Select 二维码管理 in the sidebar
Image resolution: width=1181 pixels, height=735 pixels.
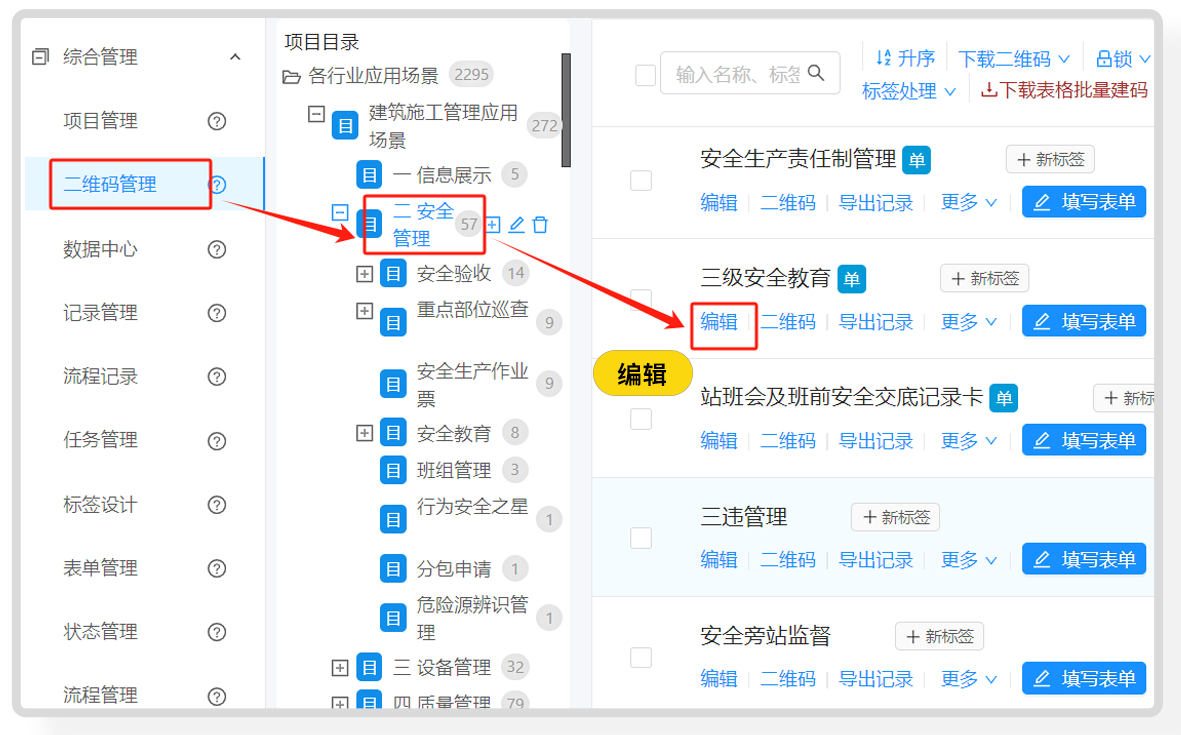pyautogui.click(x=110, y=184)
